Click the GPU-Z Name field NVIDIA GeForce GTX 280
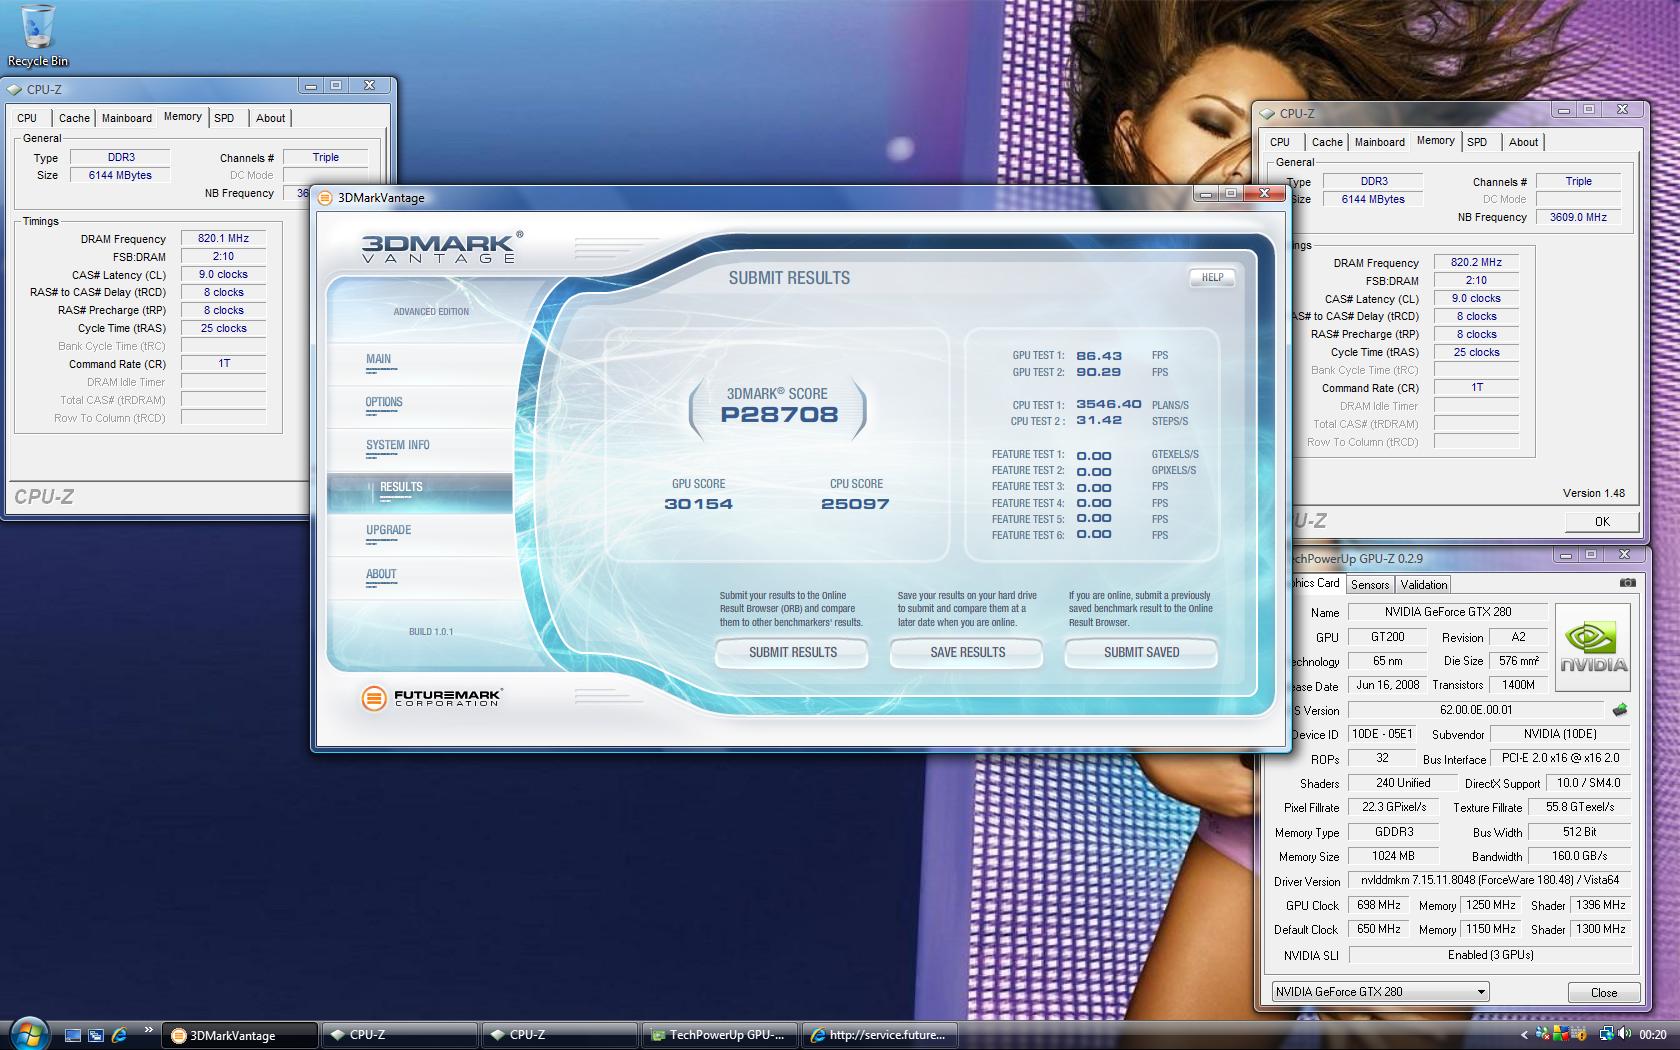The image size is (1680, 1050). (x=1448, y=612)
